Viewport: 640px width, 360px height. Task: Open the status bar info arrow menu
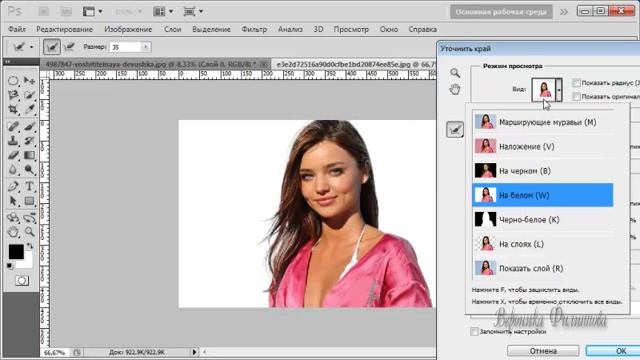(x=194, y=352)
